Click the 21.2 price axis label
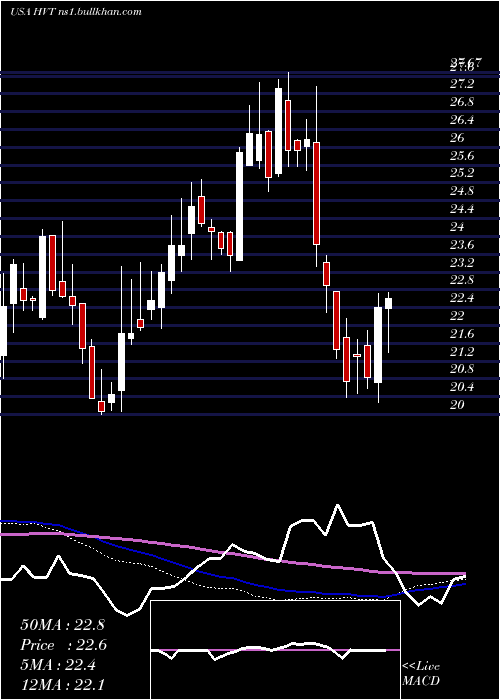 click(462, 352)
